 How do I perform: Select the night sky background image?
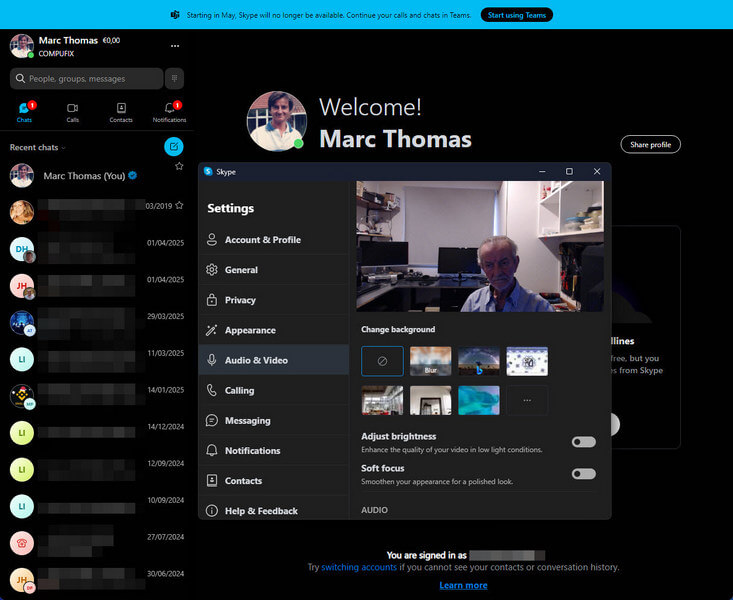(x=479, y=361)
